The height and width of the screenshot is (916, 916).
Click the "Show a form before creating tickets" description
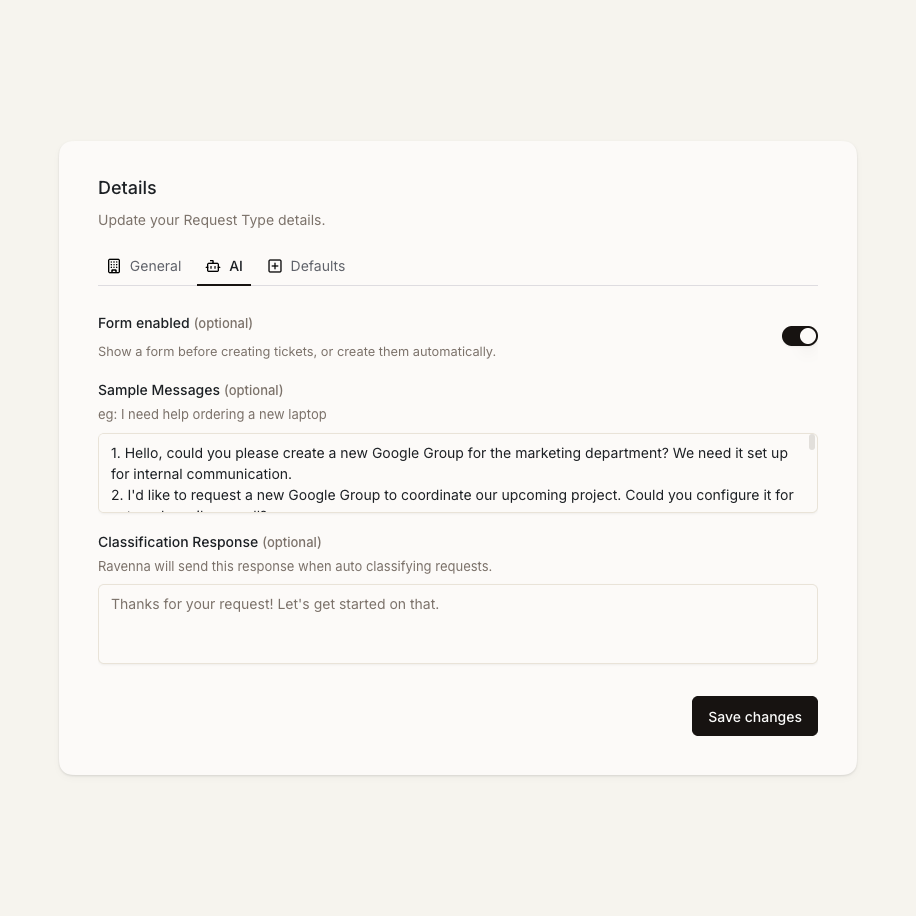(x=296, y=351)
